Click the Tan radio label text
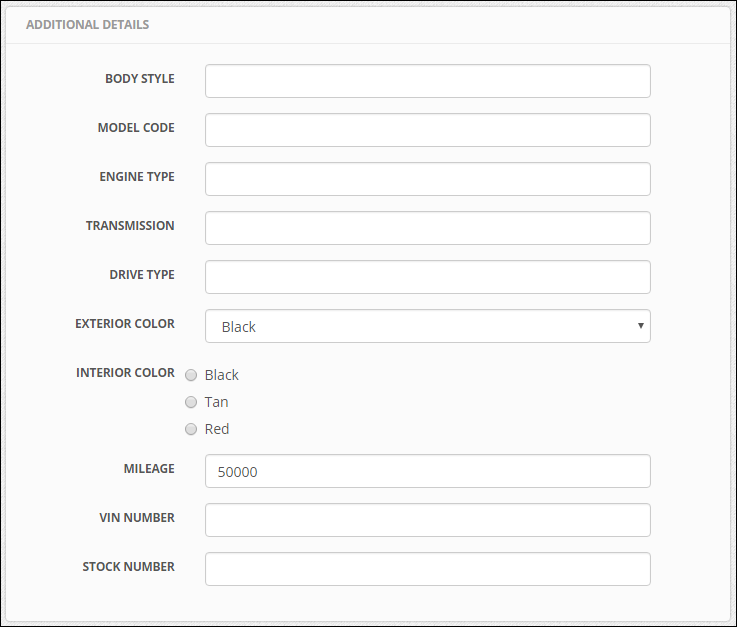Viewport: 737px width, 627px height. pos(216,402)
